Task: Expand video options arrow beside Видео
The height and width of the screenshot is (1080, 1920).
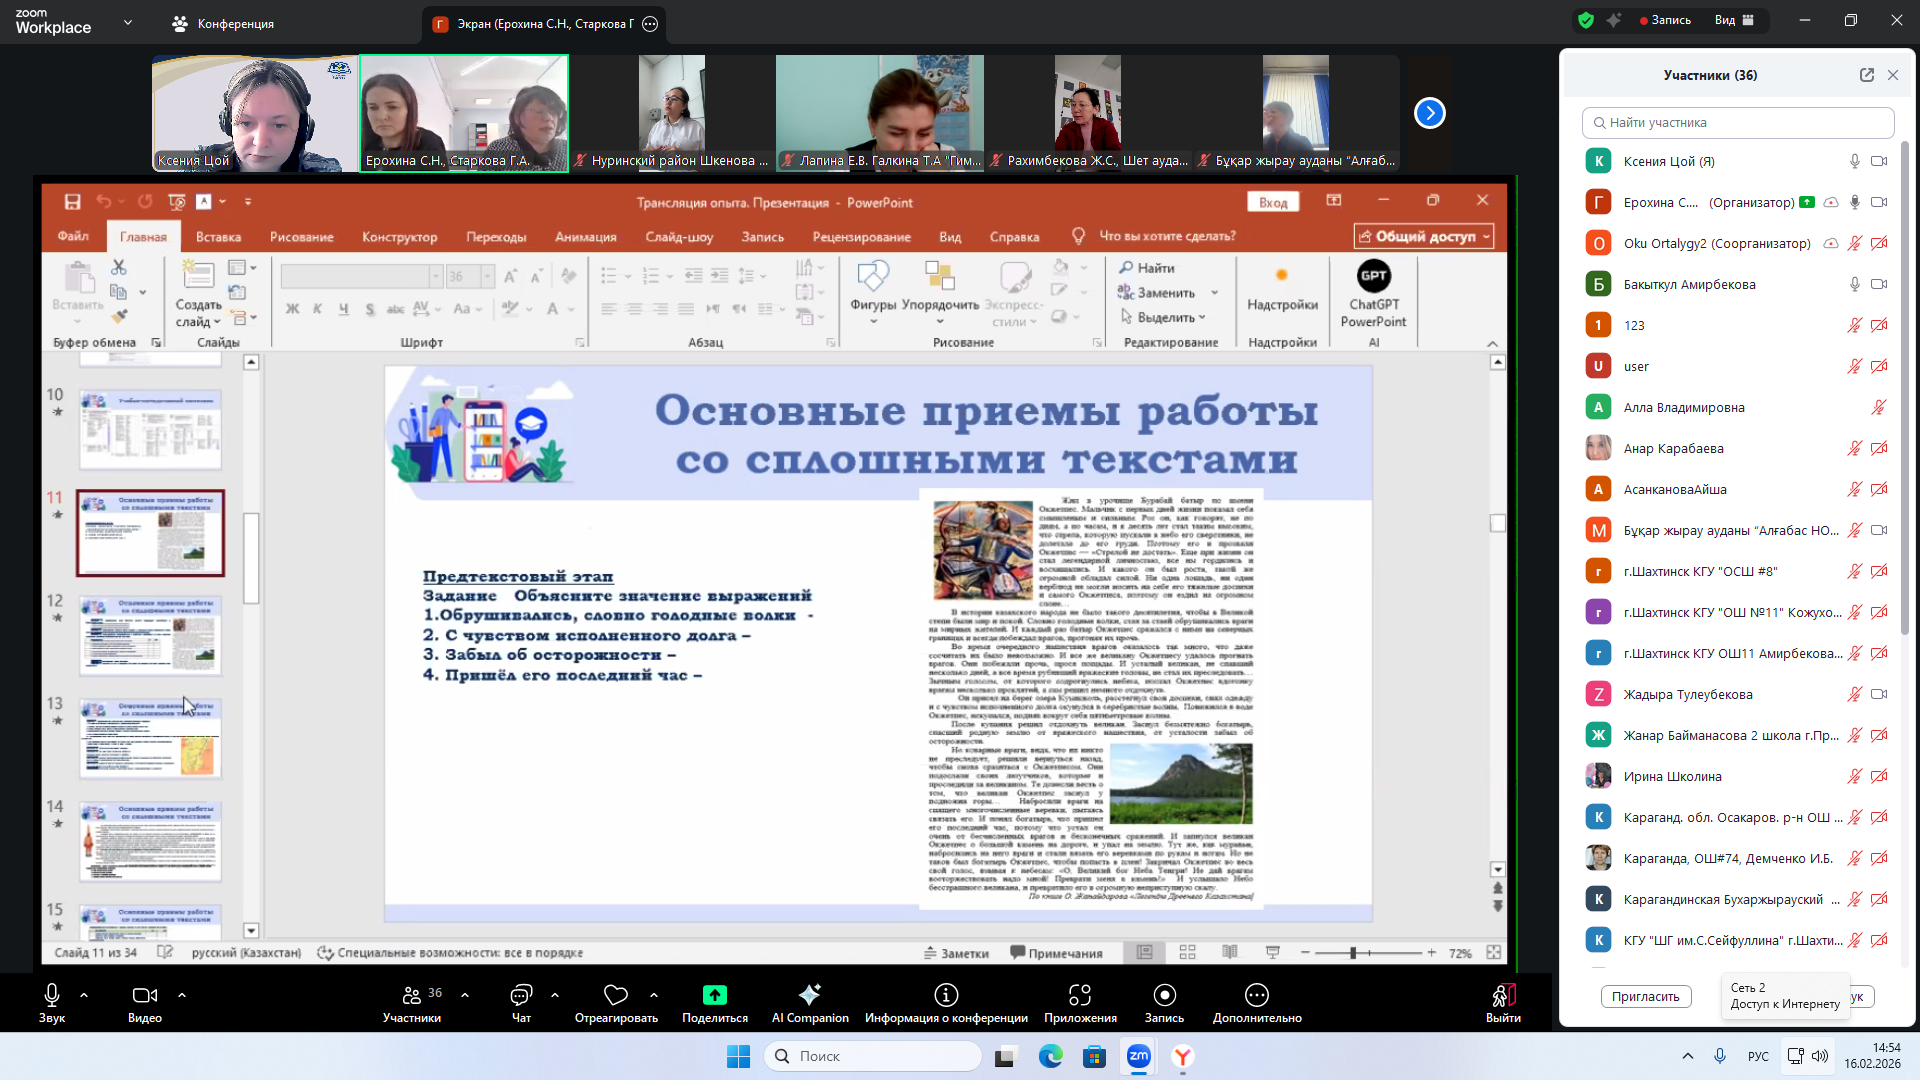Action: [182, 995]
